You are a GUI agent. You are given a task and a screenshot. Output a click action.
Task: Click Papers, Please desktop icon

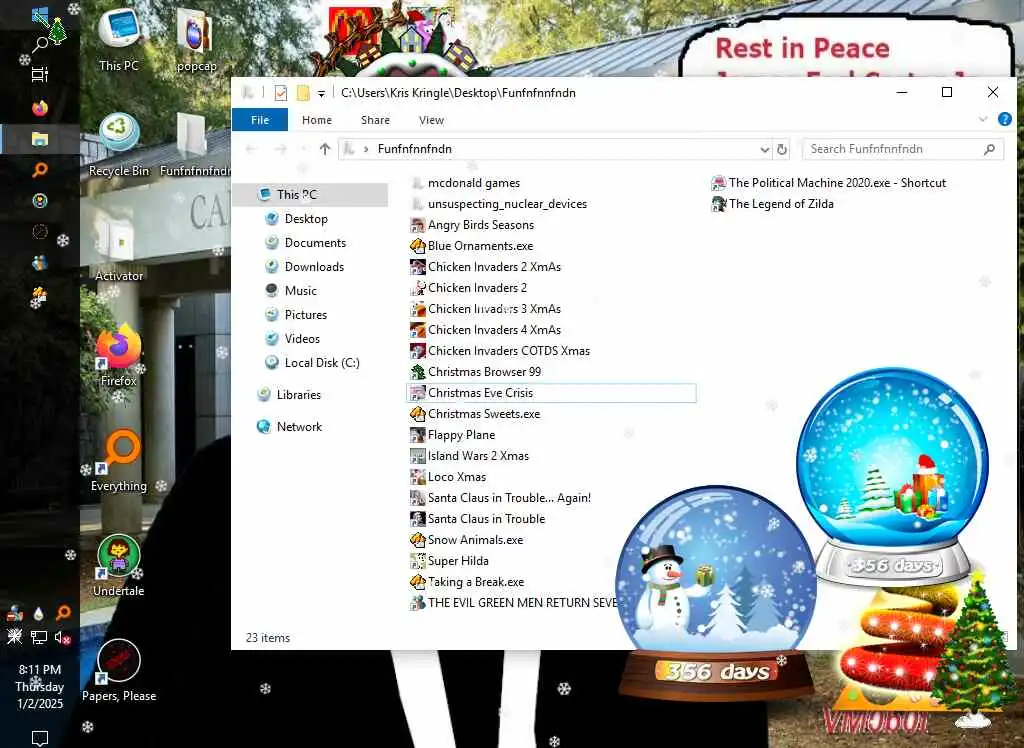pyautogui.click(x=119, y=670)
